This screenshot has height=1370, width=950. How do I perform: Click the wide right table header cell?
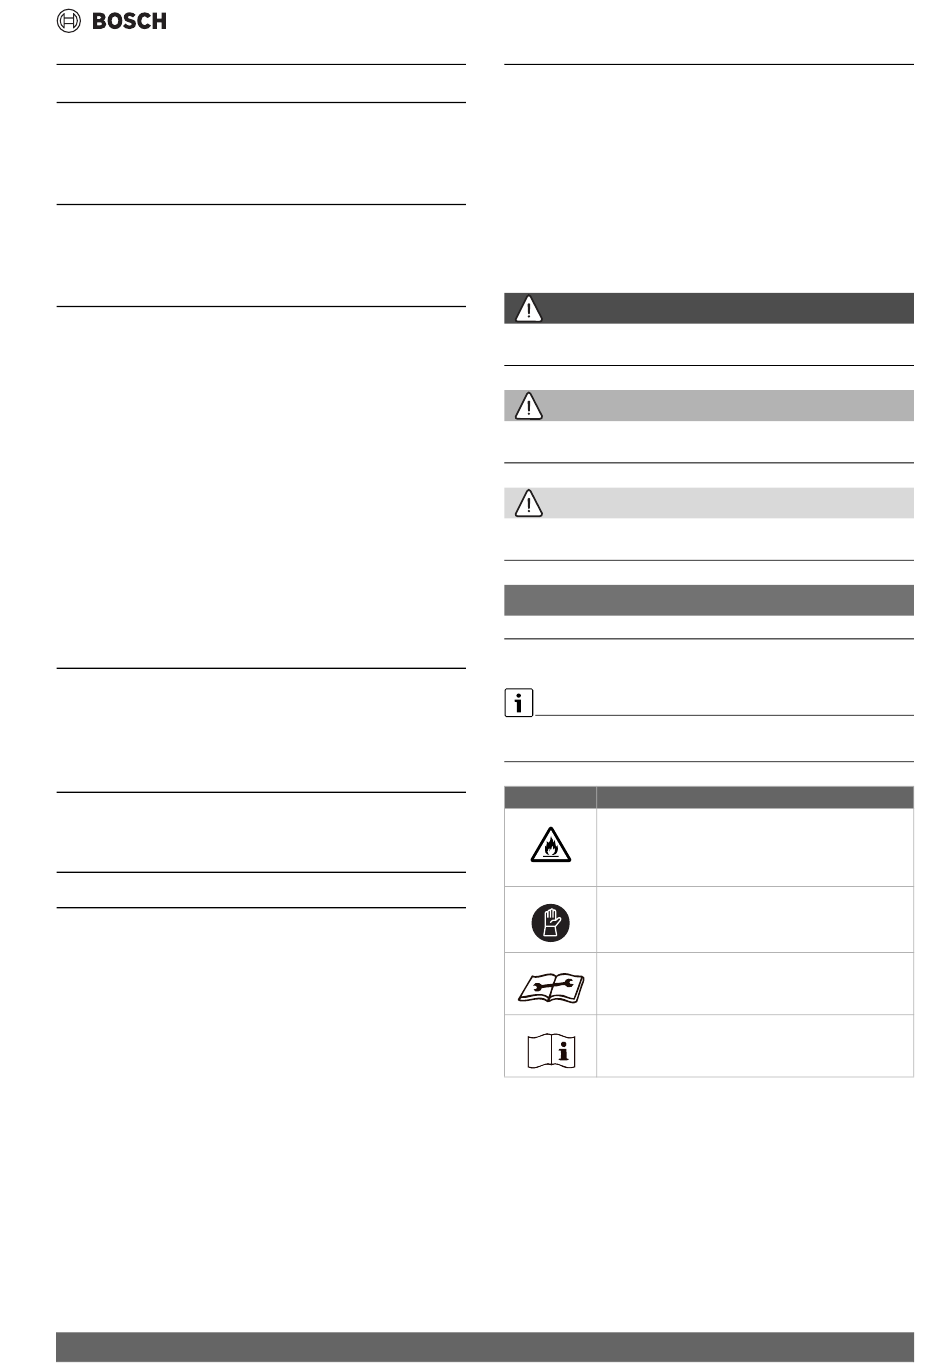point(755,797)
